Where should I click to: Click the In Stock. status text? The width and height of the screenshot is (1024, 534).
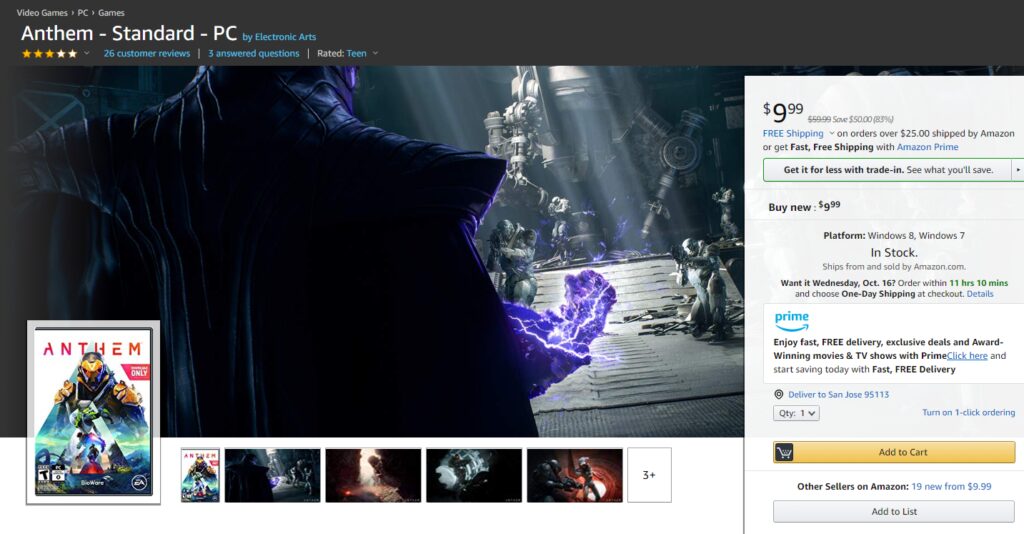tap(893, 252)
